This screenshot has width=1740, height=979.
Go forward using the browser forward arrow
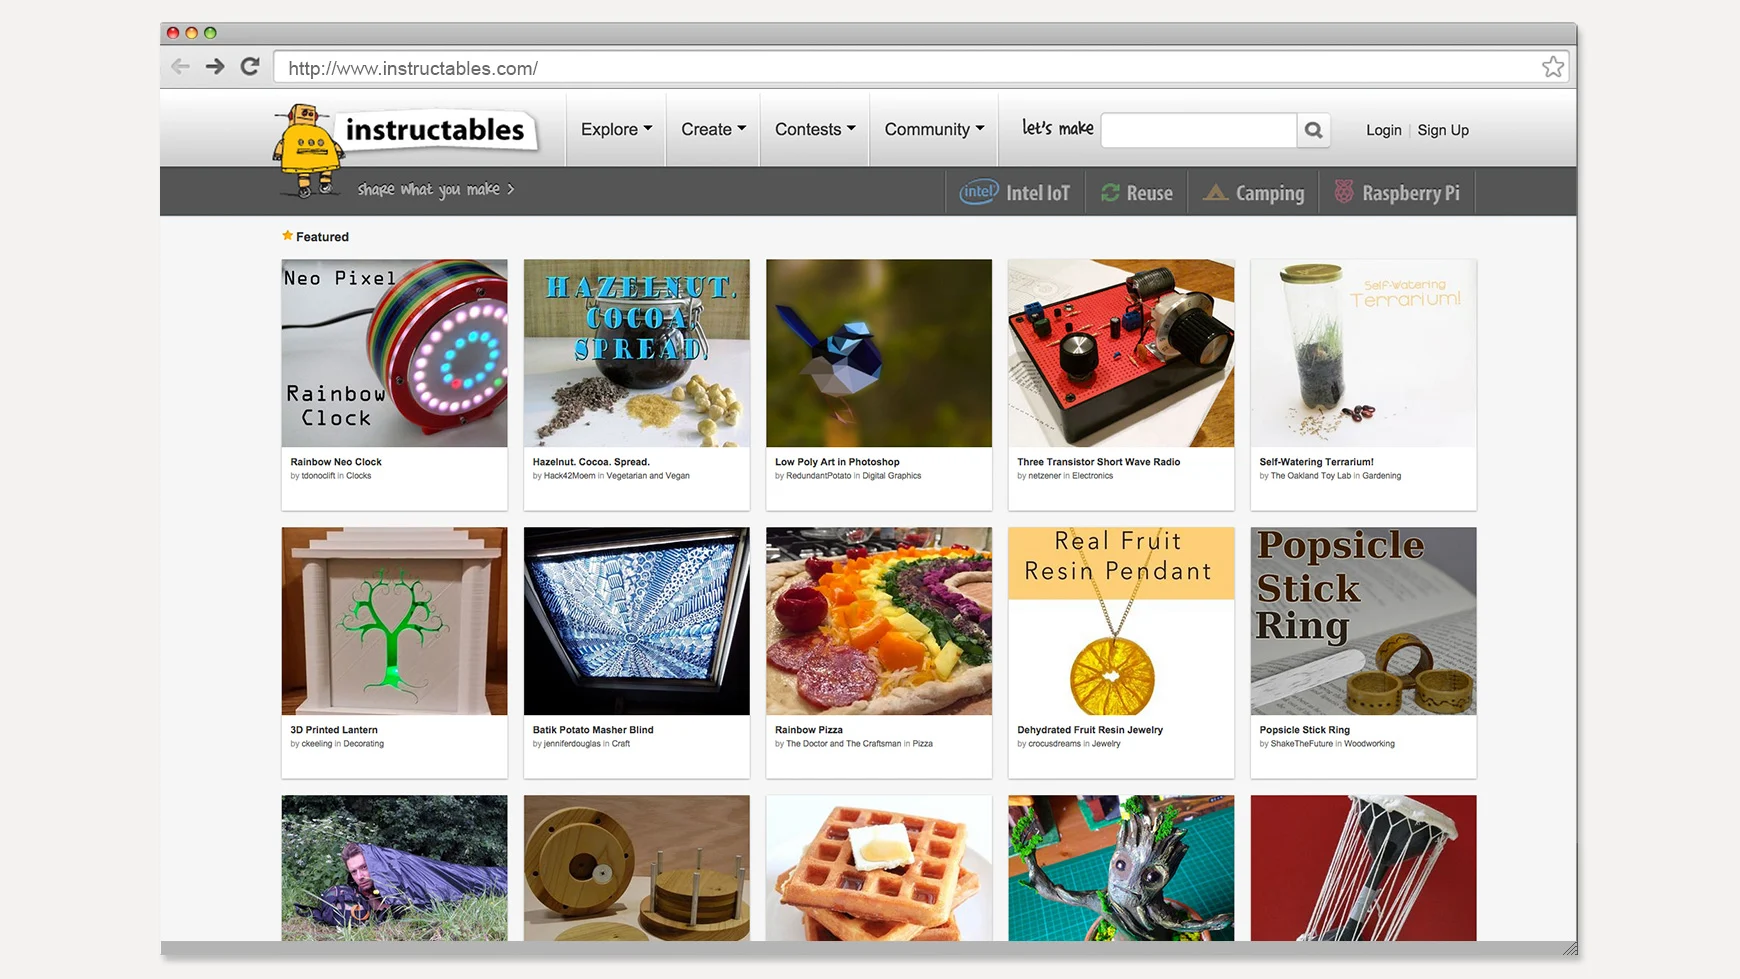[215, 67]
